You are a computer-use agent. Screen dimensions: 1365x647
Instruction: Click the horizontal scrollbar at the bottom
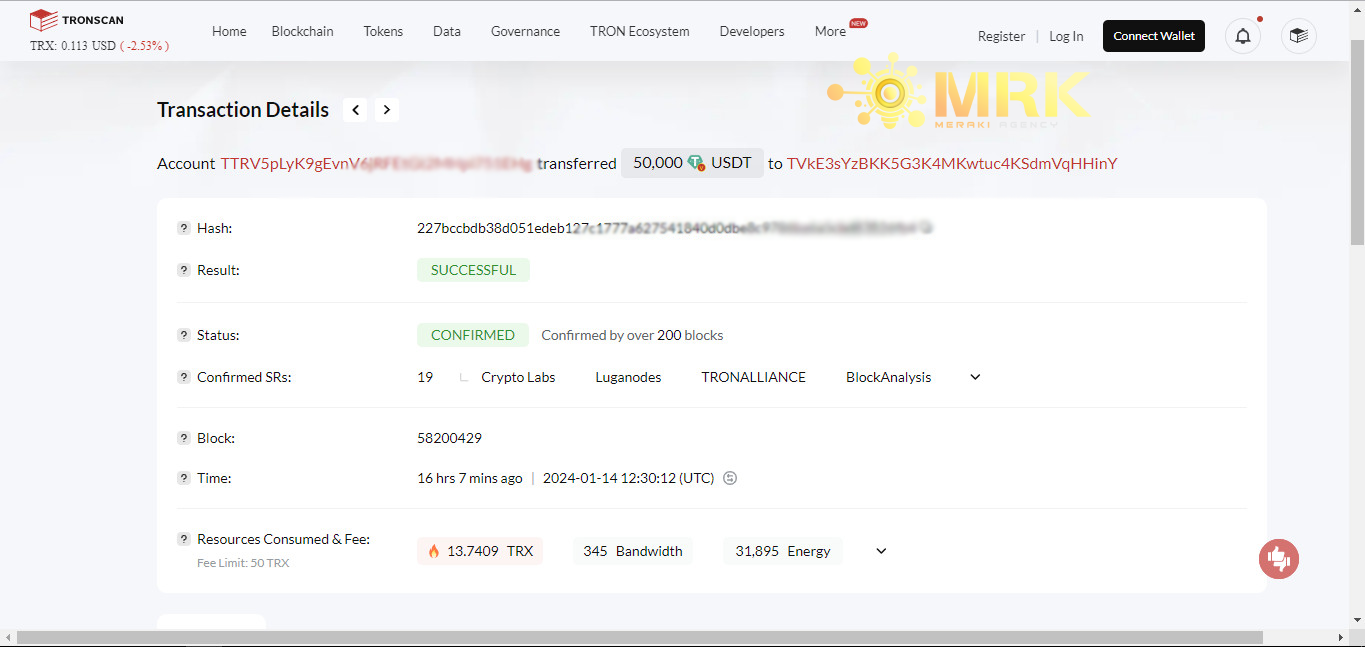(x=640, y=637)
